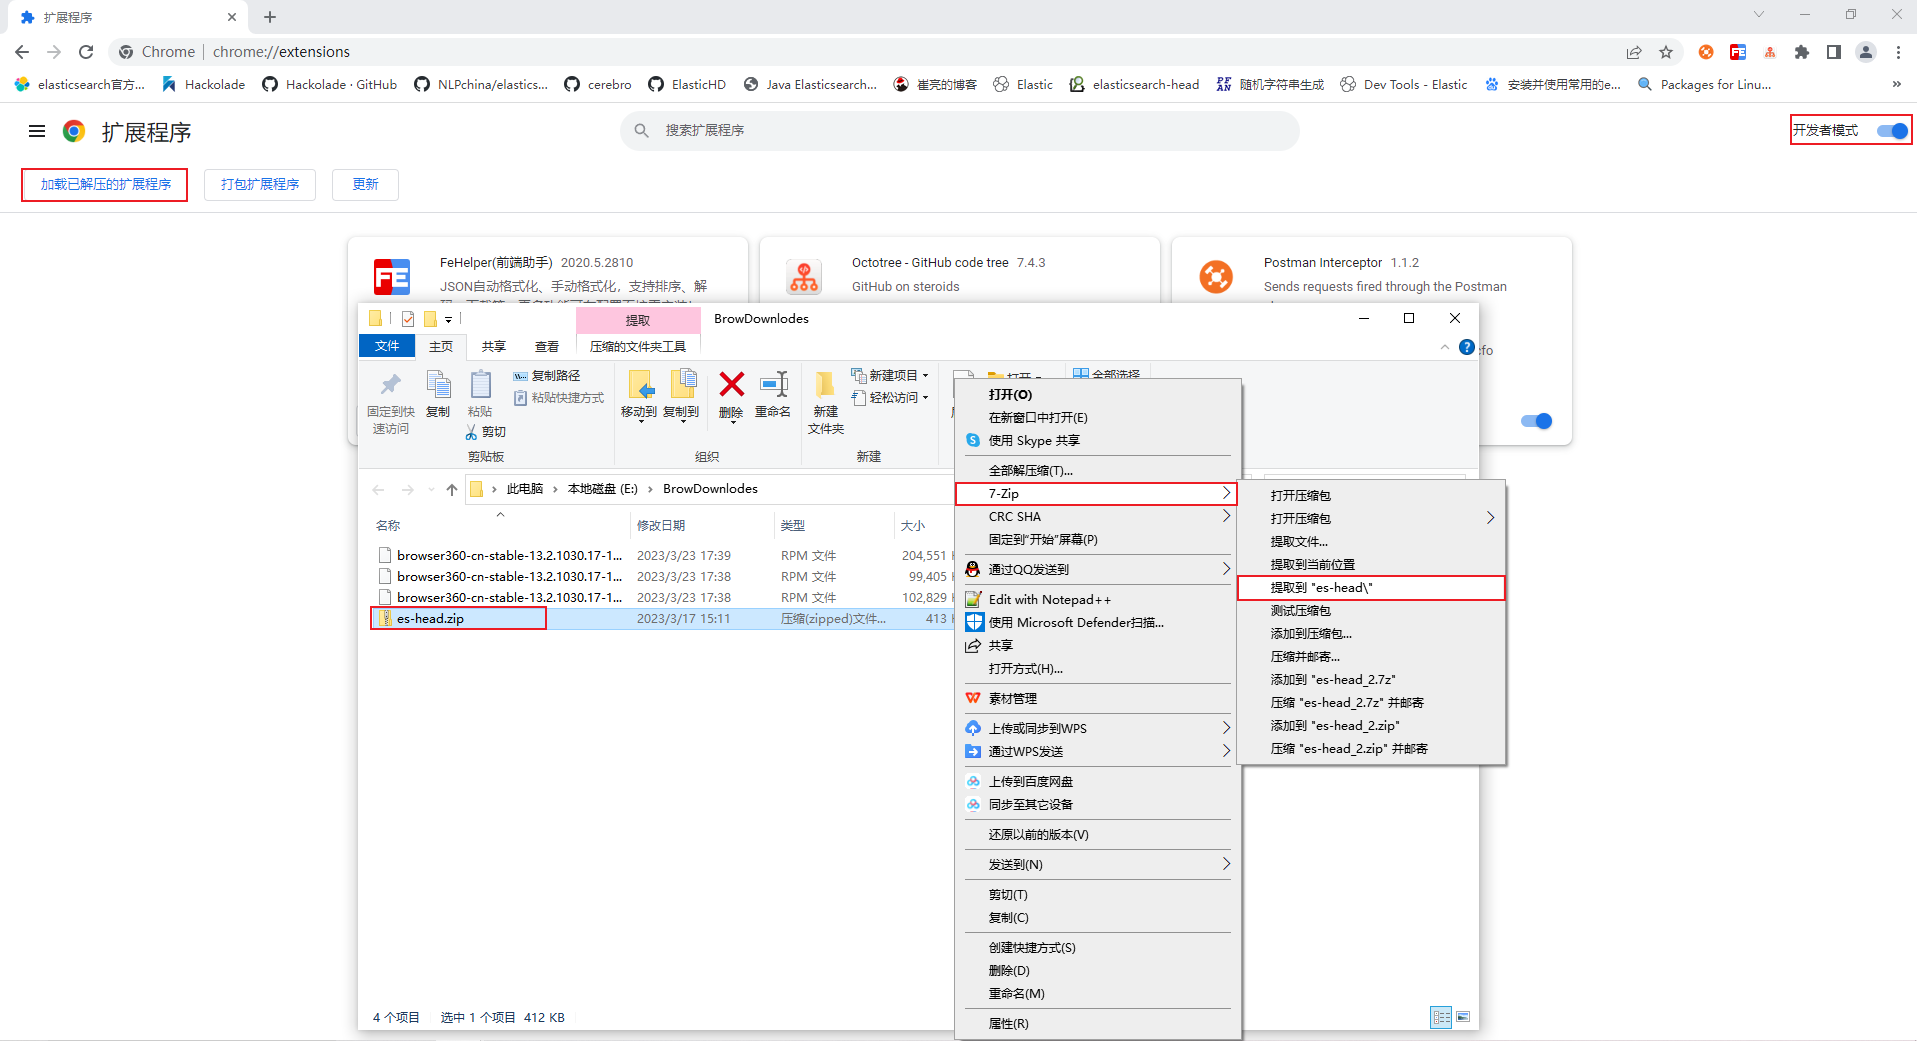Switch to the 查看 ribbon tab
The image size is (1917, 1041).
(547, 346)
